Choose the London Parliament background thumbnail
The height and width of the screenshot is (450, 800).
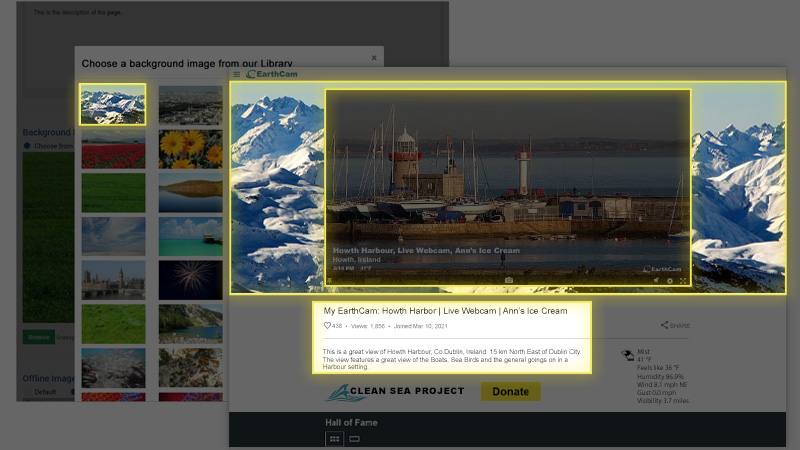113,280
